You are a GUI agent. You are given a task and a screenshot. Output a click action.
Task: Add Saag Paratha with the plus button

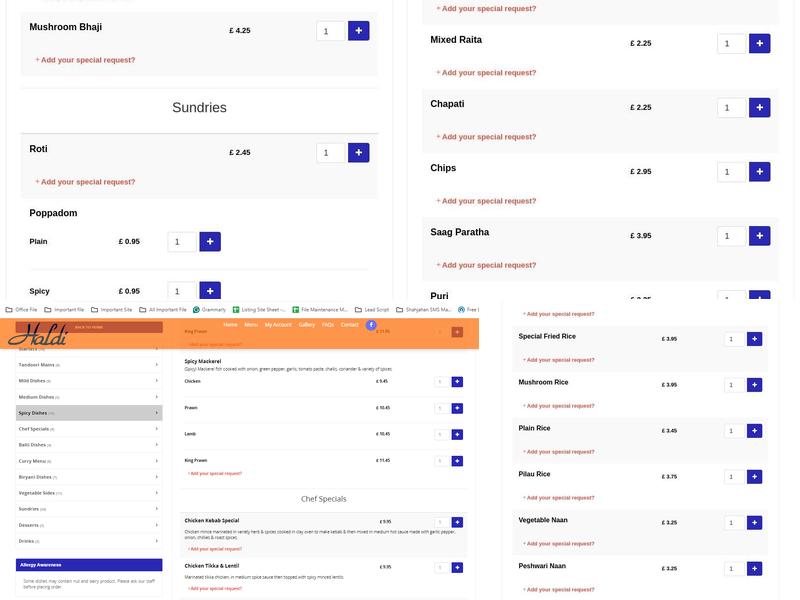(x=759, y=236)
